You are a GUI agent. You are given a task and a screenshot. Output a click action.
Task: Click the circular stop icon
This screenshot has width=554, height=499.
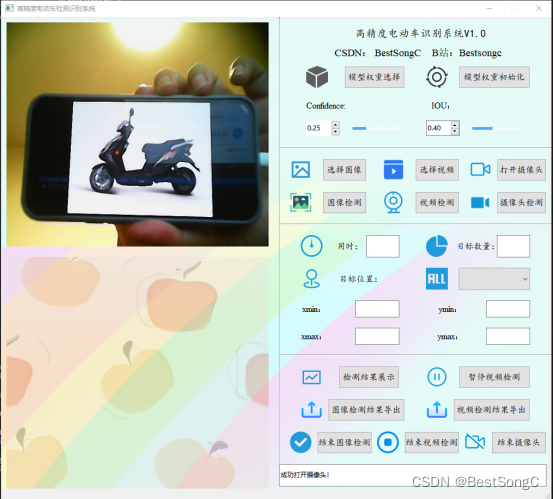[388, 442]
